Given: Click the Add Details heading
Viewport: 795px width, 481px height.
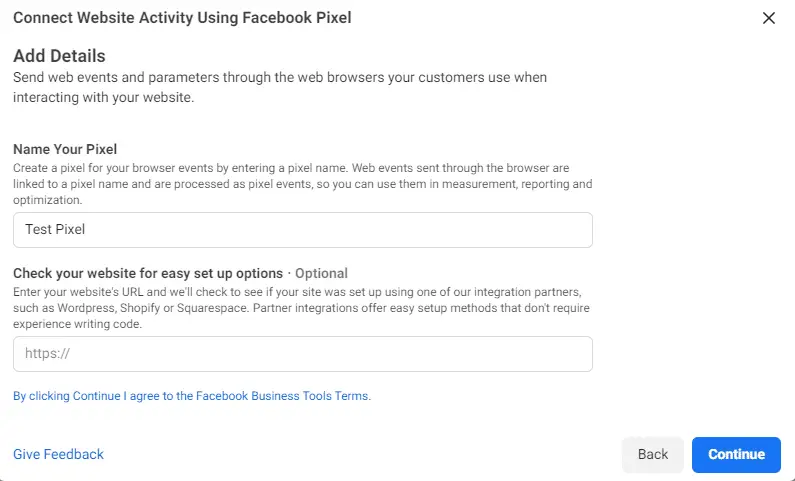Looking at the screenshot, I should (59, 56).
